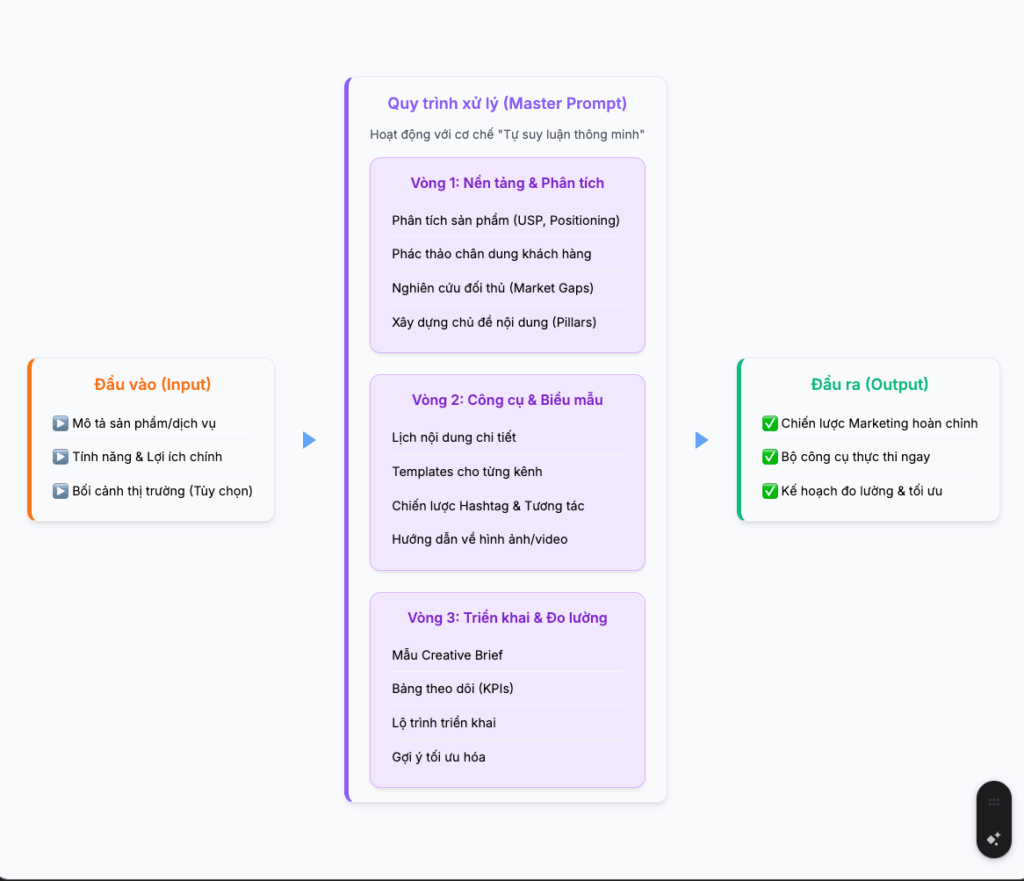
Task: Click "Gợi ý tối ưu hóa"
Action: click(438, 757)
